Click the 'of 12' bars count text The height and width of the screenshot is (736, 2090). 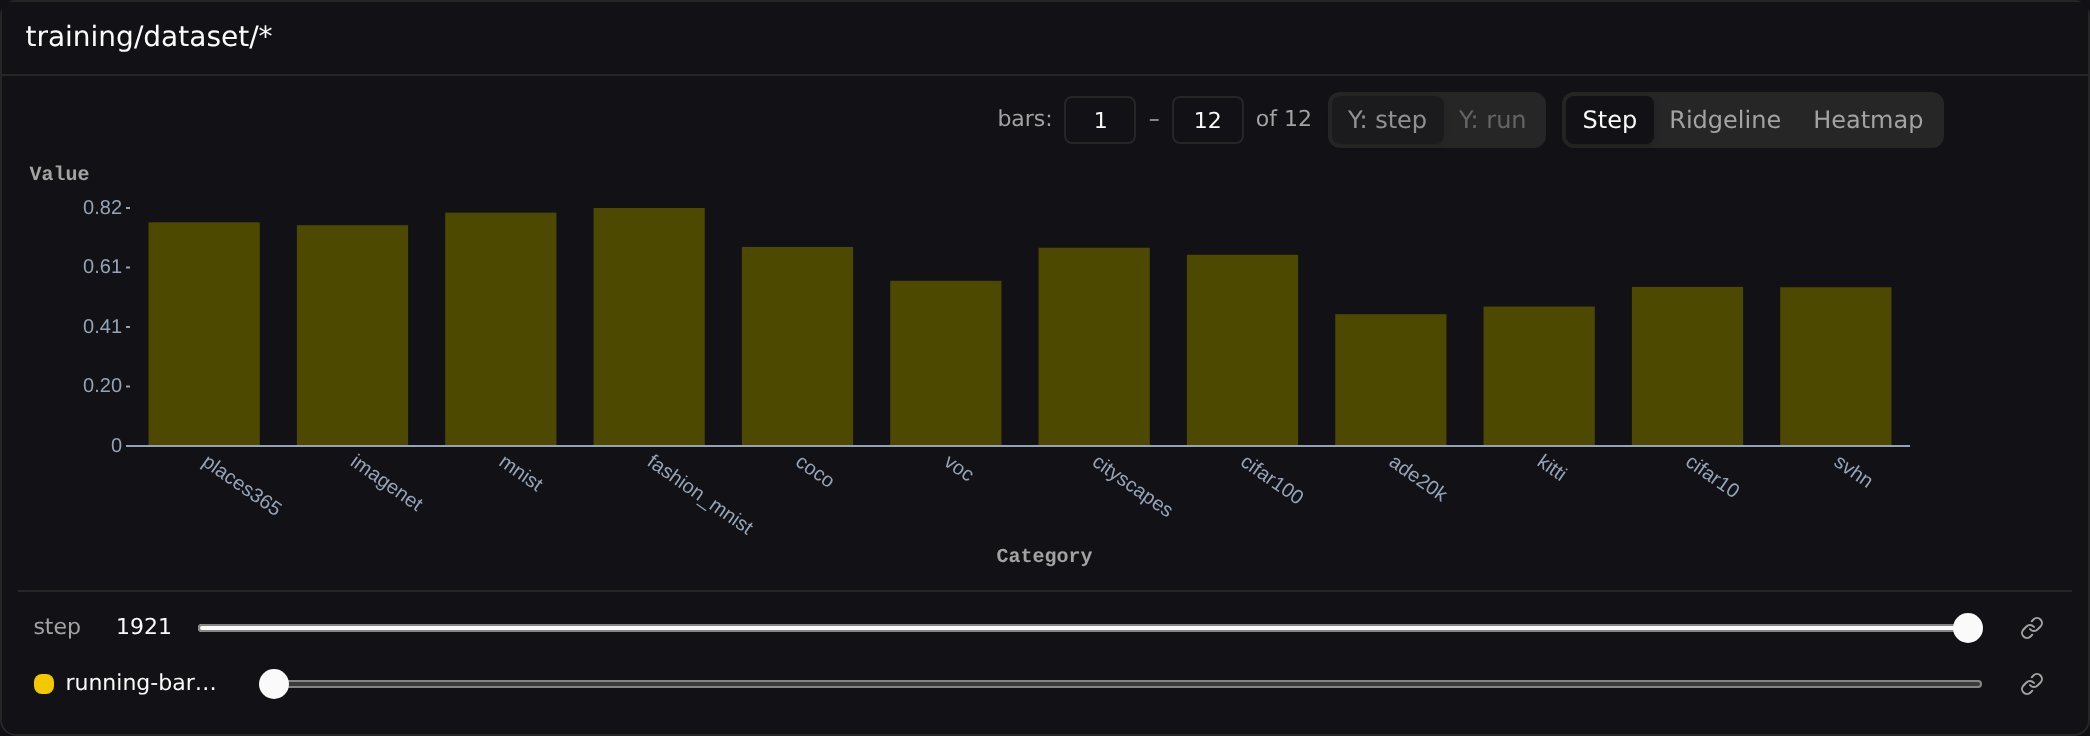[1283, 119]
